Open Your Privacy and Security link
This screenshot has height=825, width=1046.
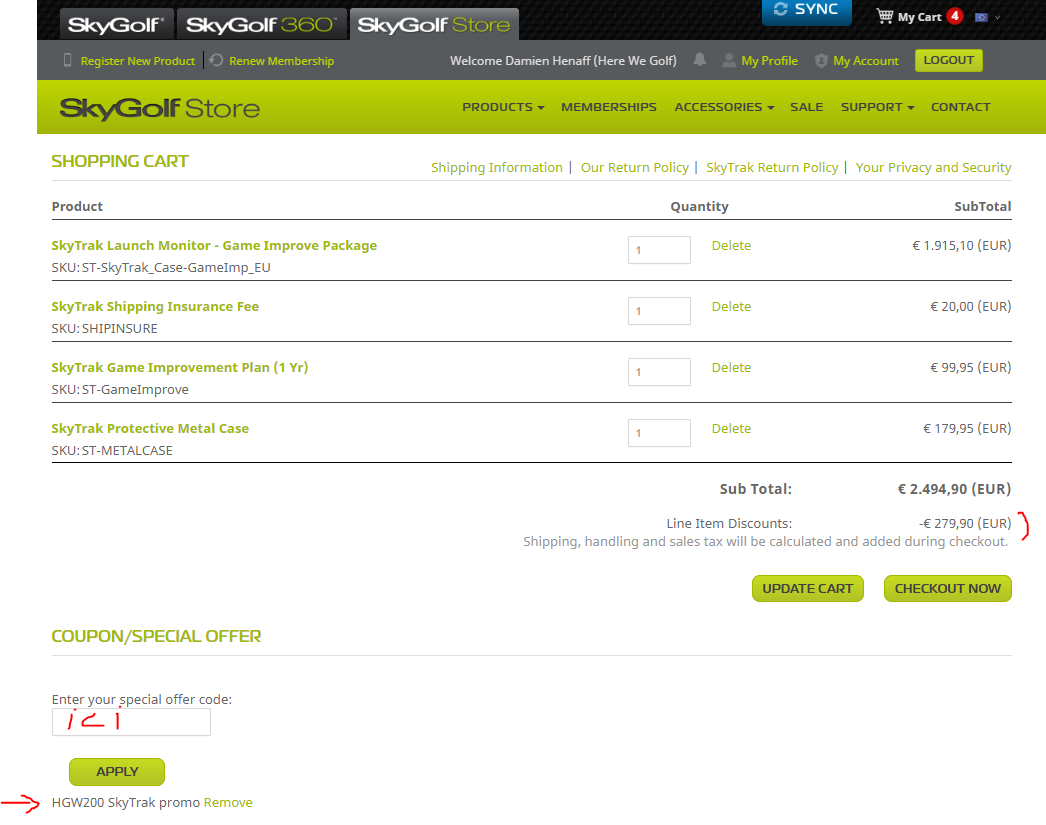coord(933,167)
